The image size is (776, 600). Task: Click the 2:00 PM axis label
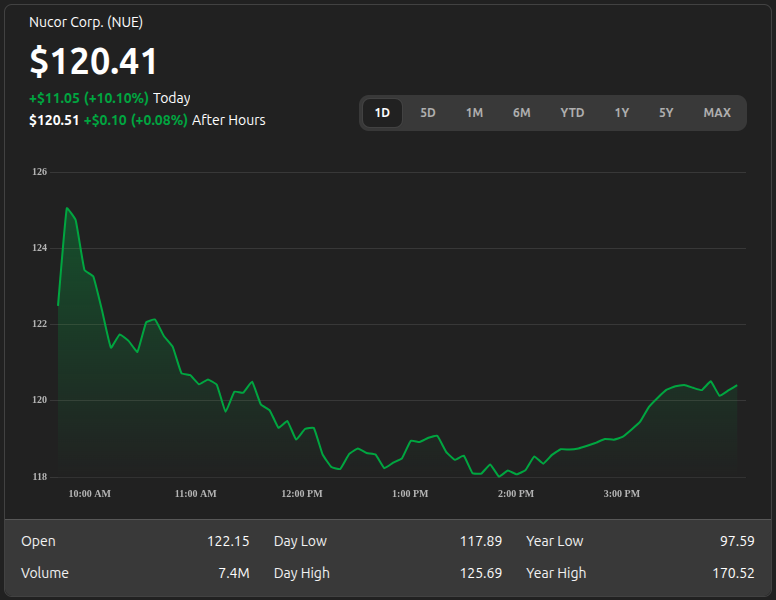pos(516,494)
